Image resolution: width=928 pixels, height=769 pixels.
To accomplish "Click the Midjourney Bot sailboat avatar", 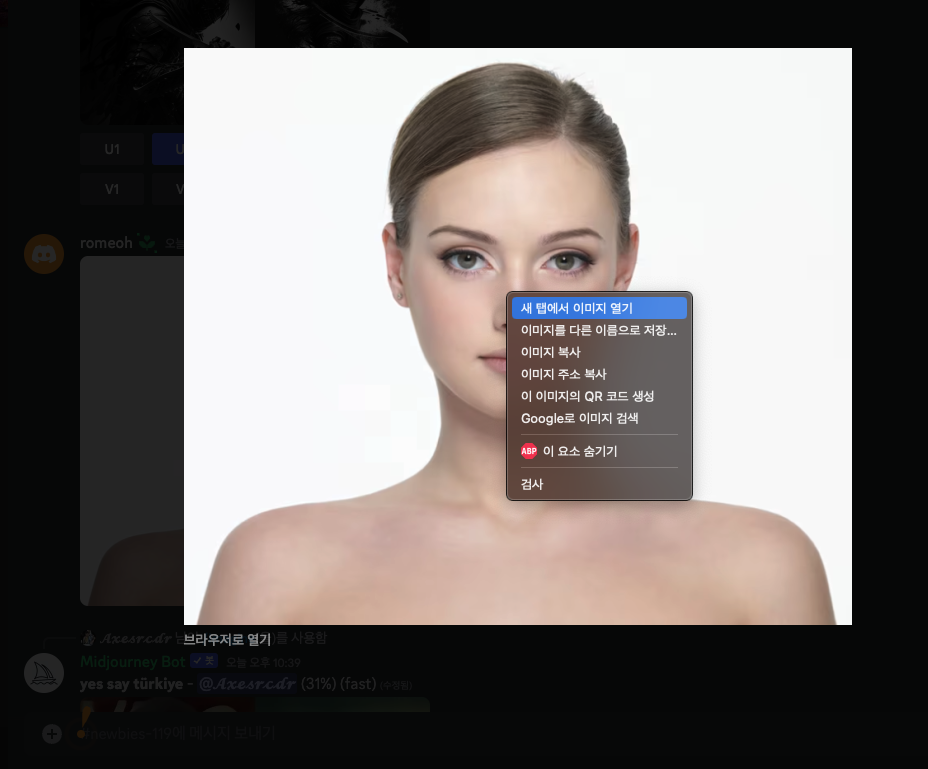I will (x=44, y=674).
